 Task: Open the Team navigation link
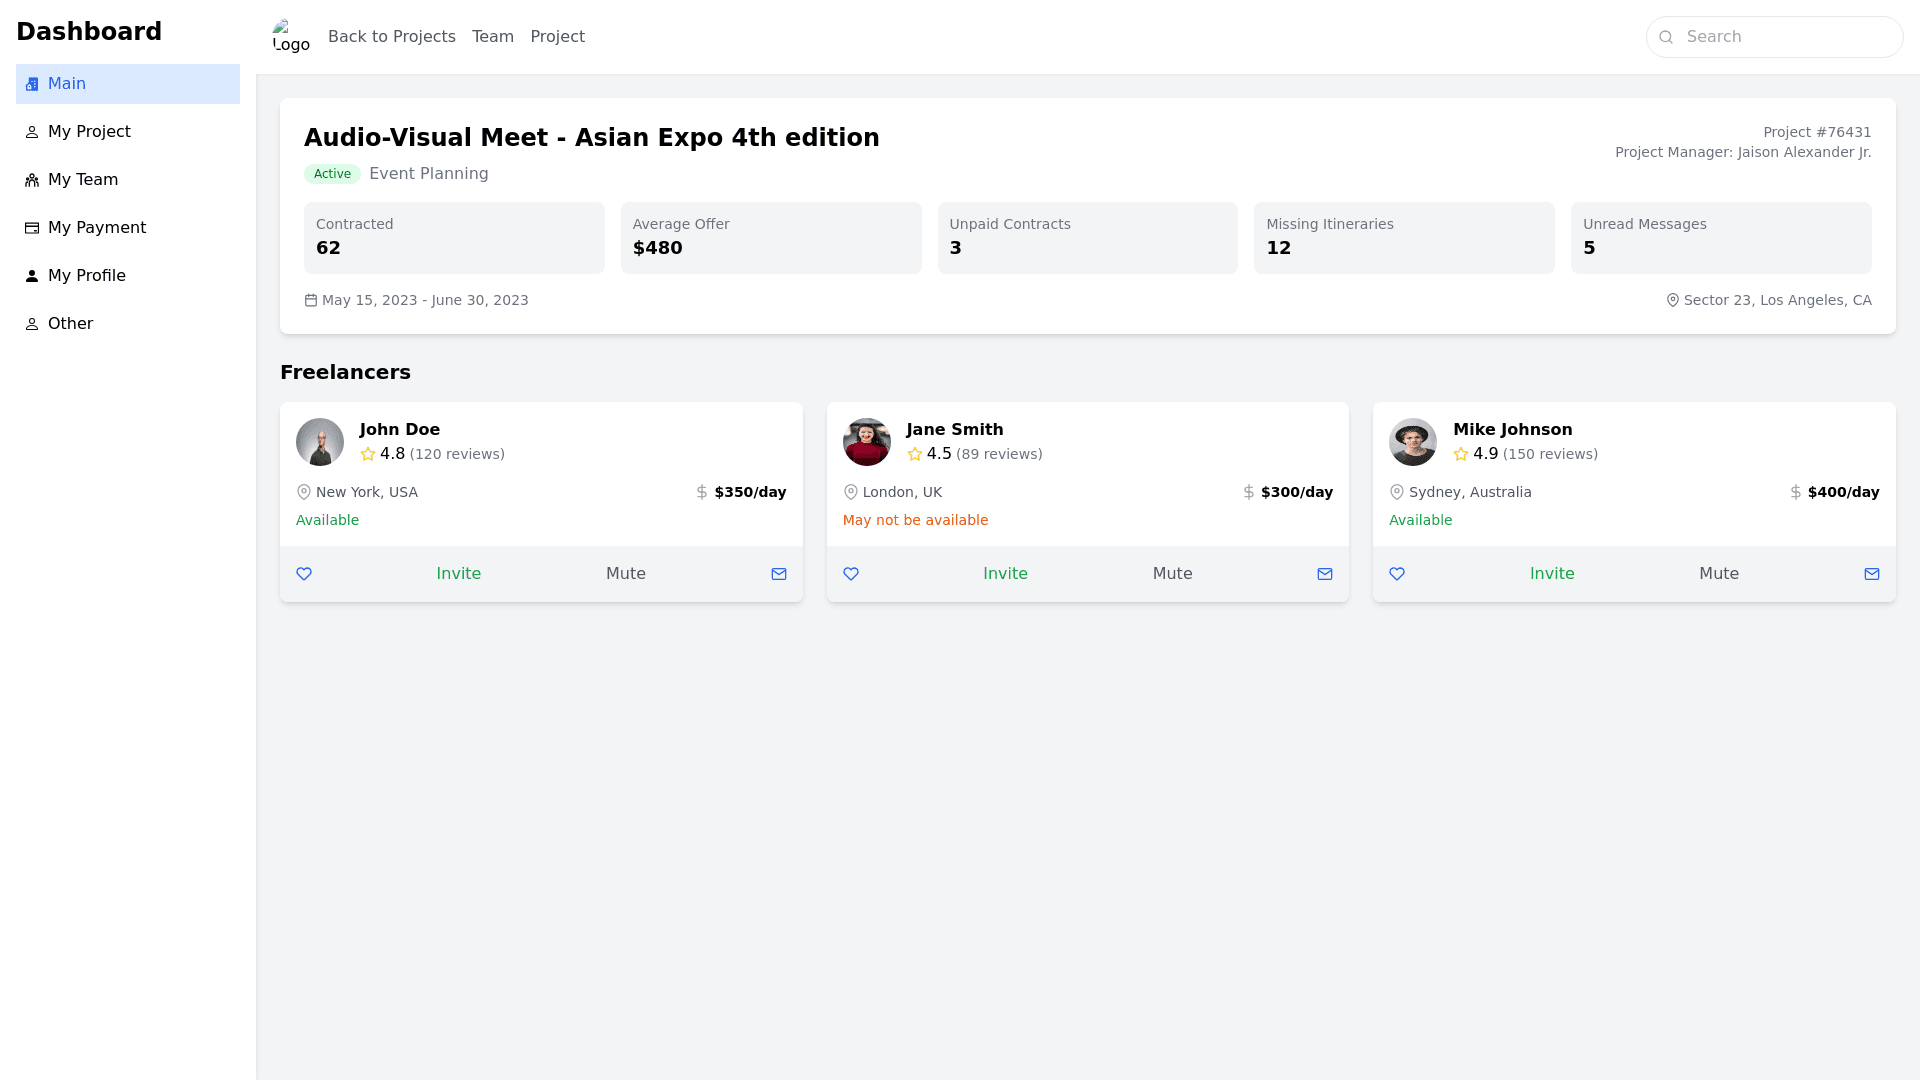click(x=493, y=37)
